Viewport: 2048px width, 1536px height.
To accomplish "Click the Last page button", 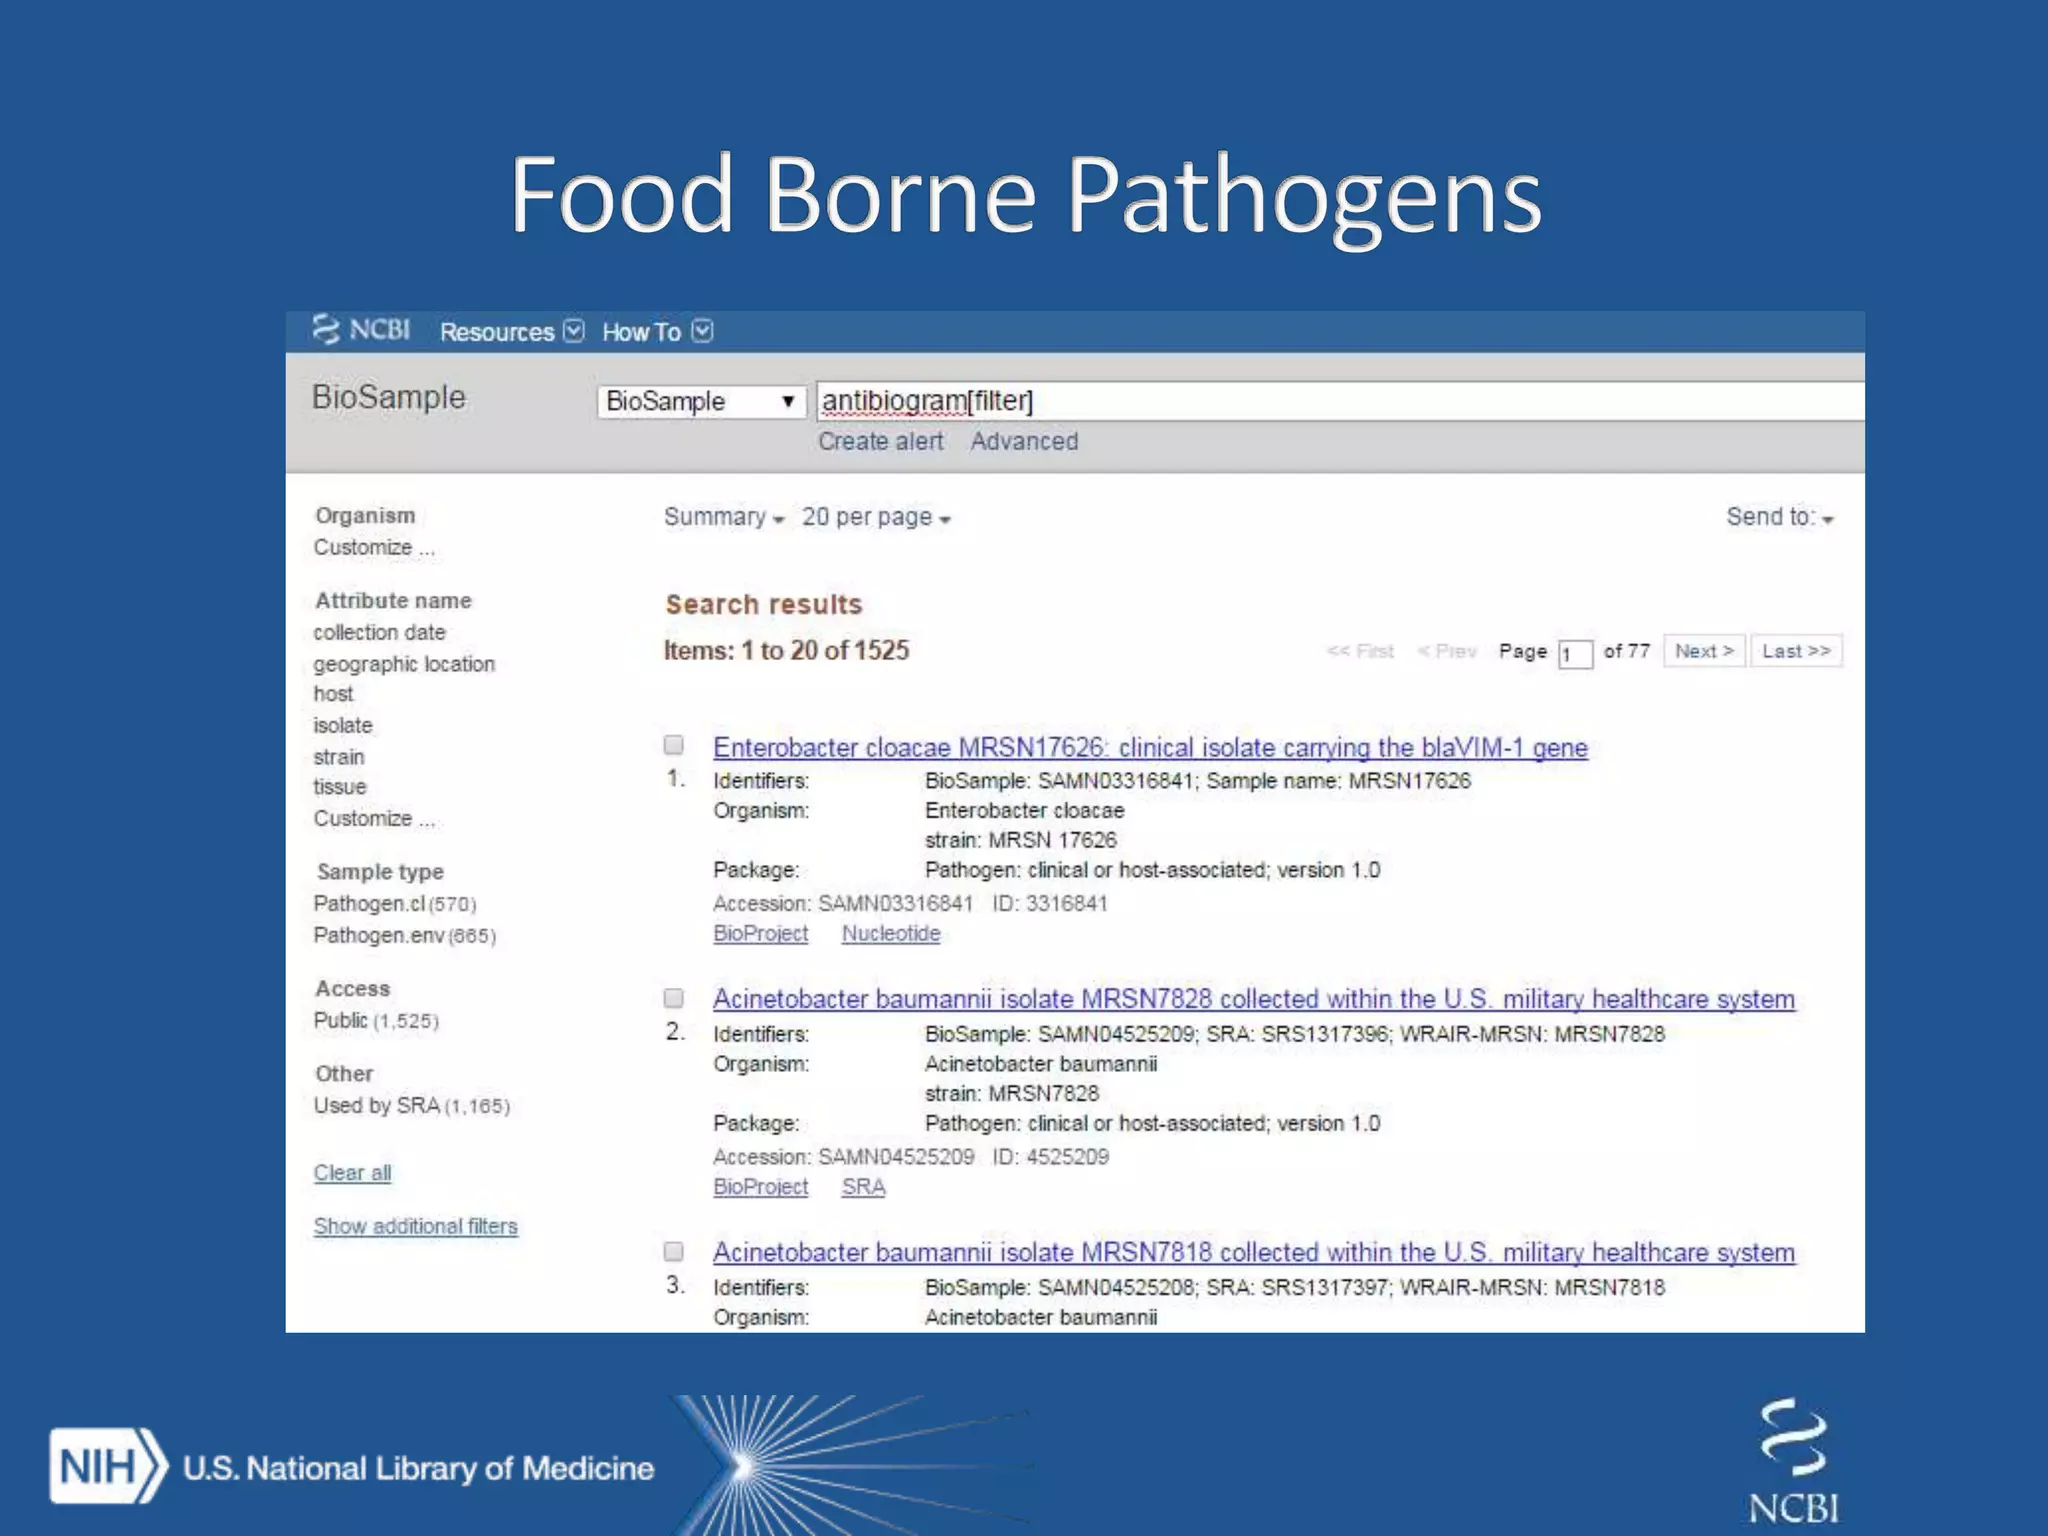I will 1796,651.
